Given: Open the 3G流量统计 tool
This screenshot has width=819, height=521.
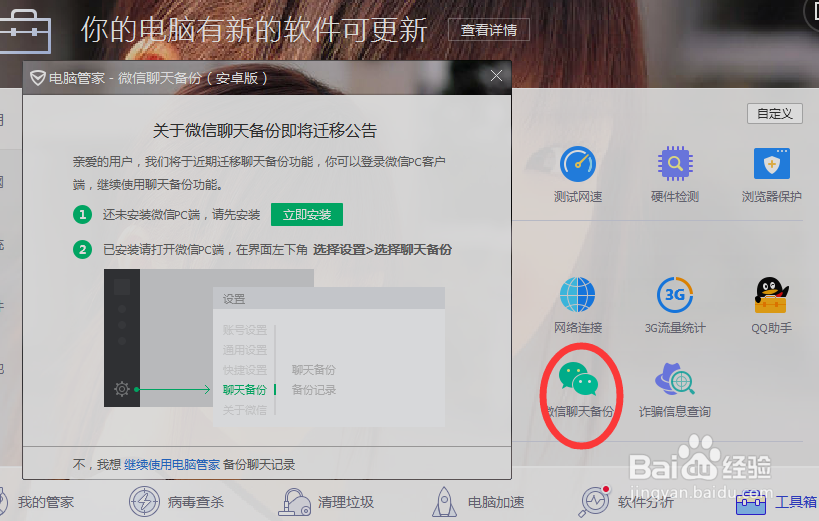Looking at the screenshot, I should click(675, 306).
